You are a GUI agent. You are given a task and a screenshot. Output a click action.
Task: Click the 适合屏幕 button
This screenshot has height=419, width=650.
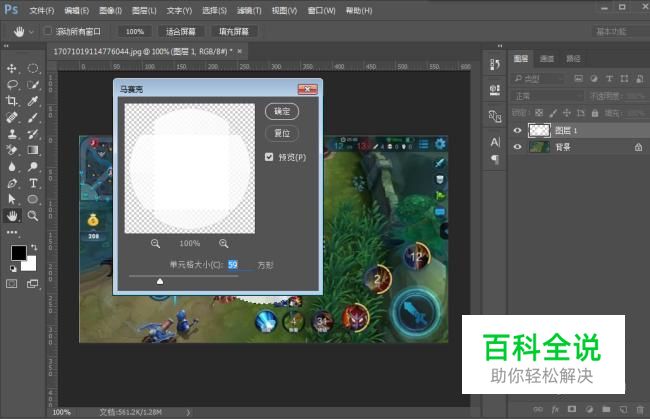click(180, 31)
